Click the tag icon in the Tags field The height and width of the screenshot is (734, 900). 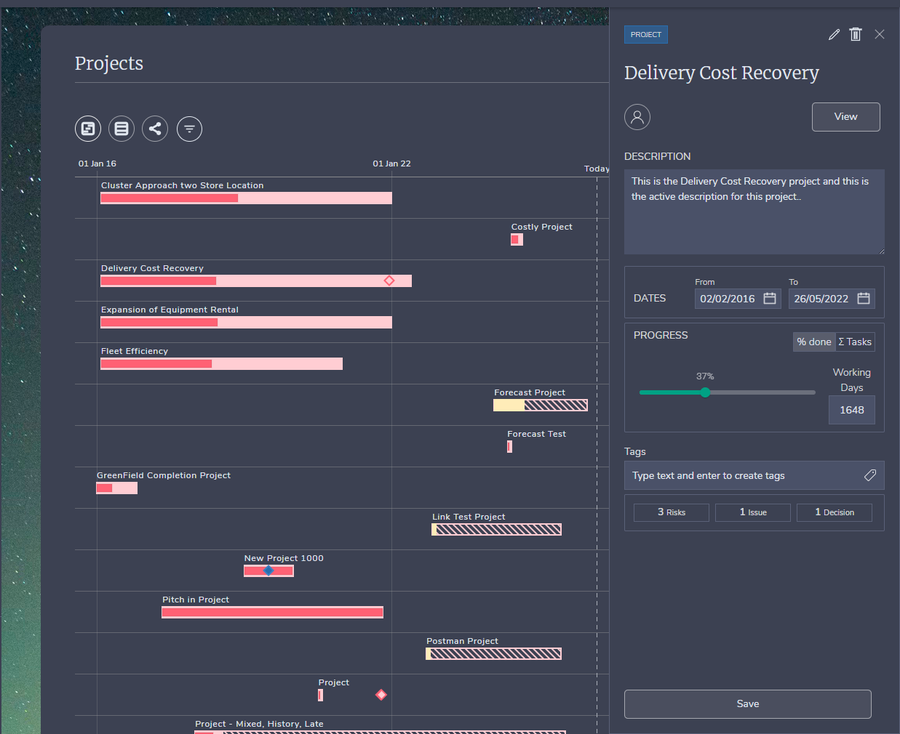tap(869, 476)
